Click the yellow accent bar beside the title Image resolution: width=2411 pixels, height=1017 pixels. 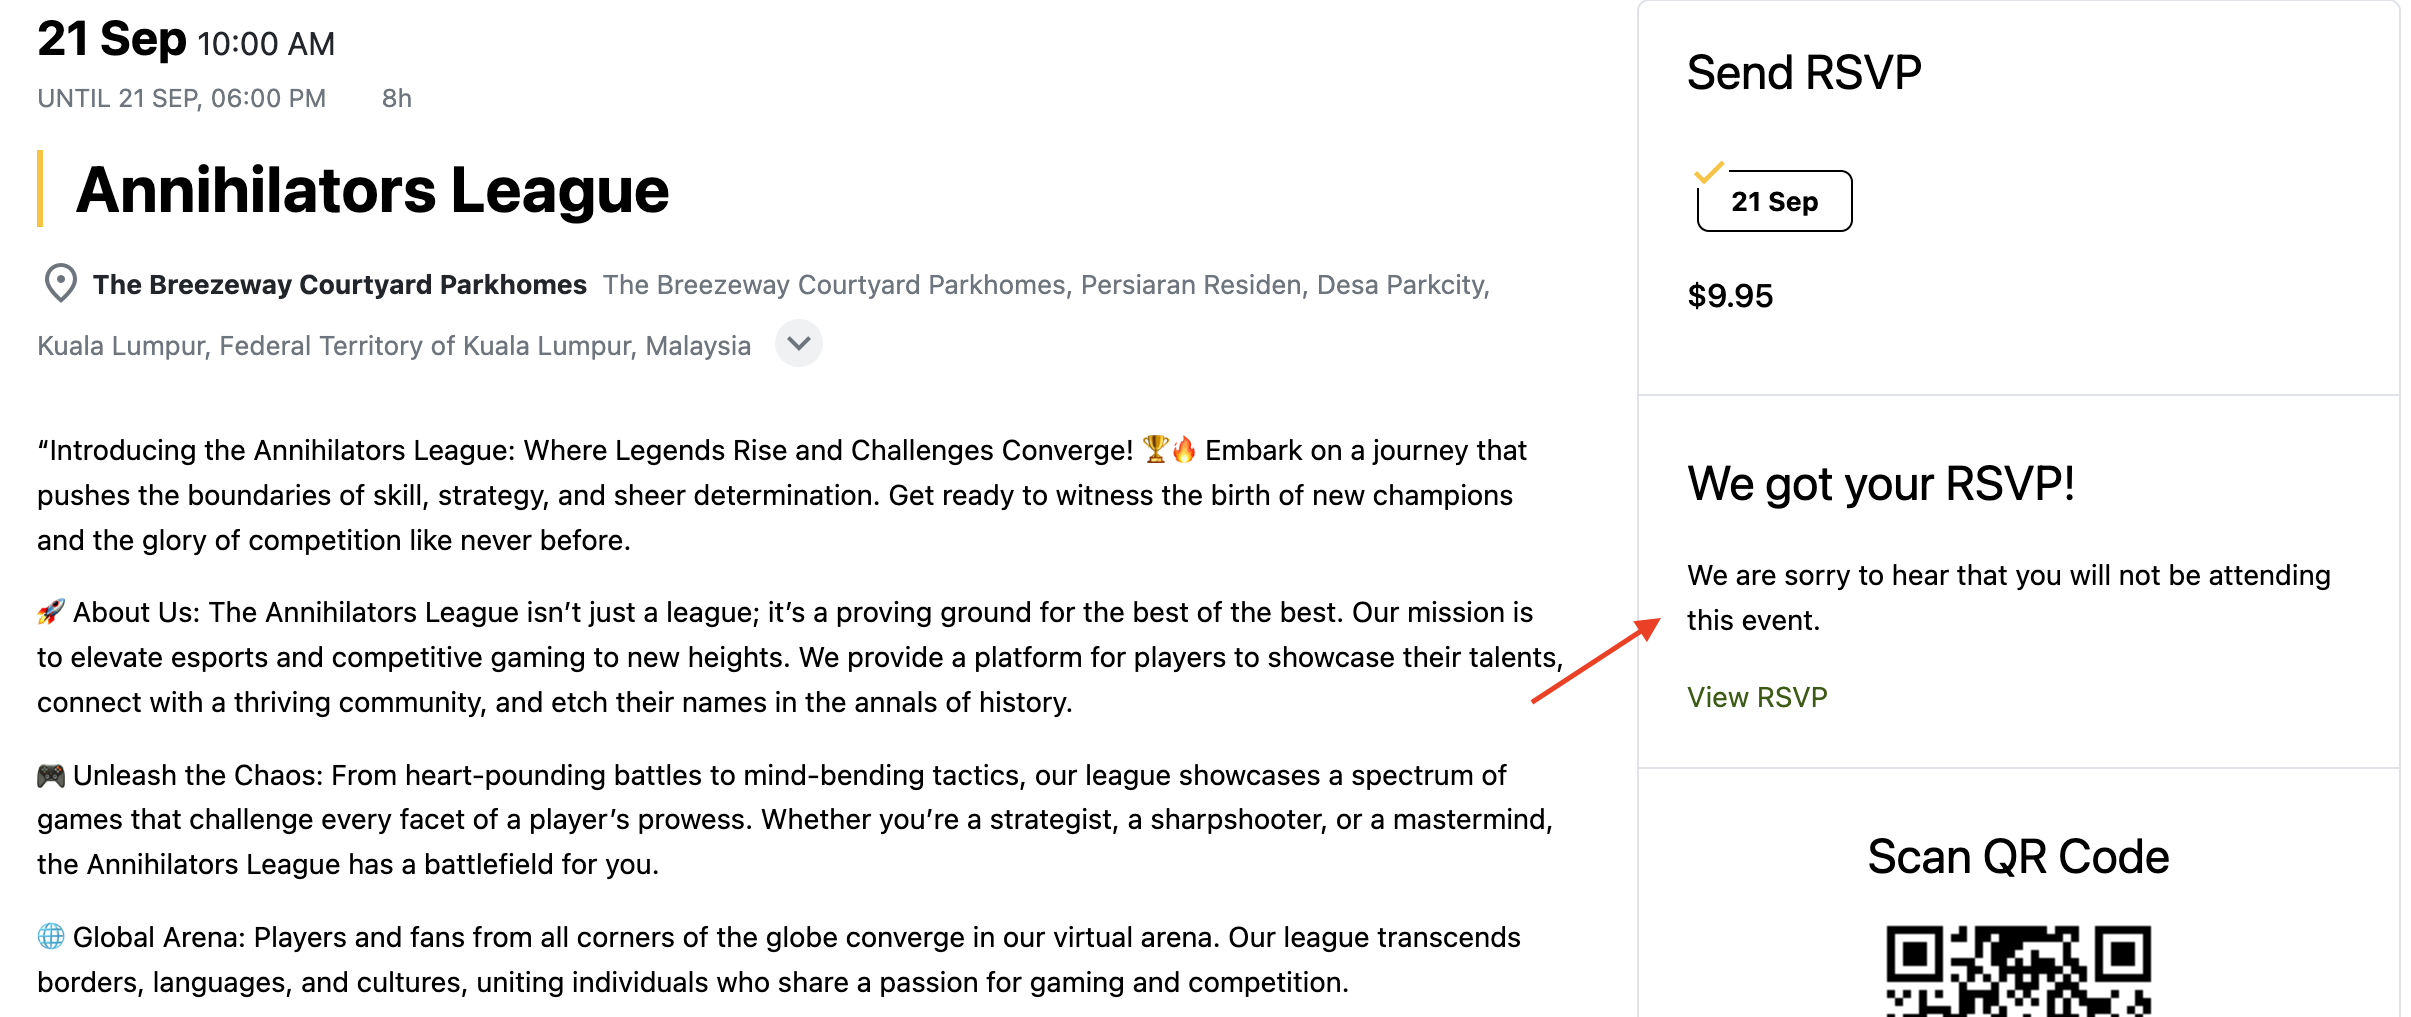click(40, 188)
